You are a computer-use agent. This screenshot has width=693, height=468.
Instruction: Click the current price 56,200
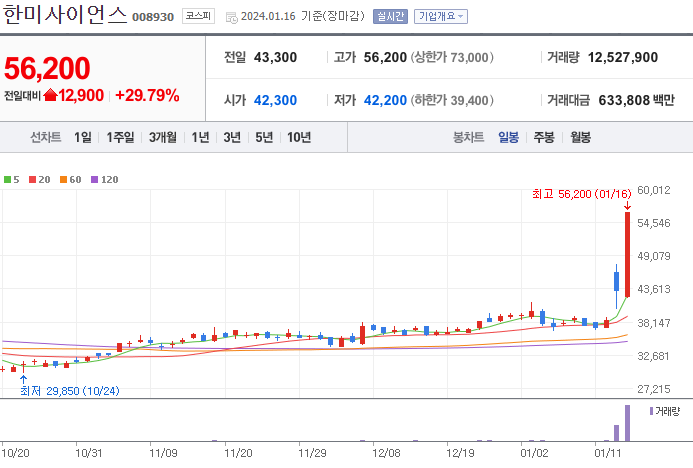[x=47, y=68]
